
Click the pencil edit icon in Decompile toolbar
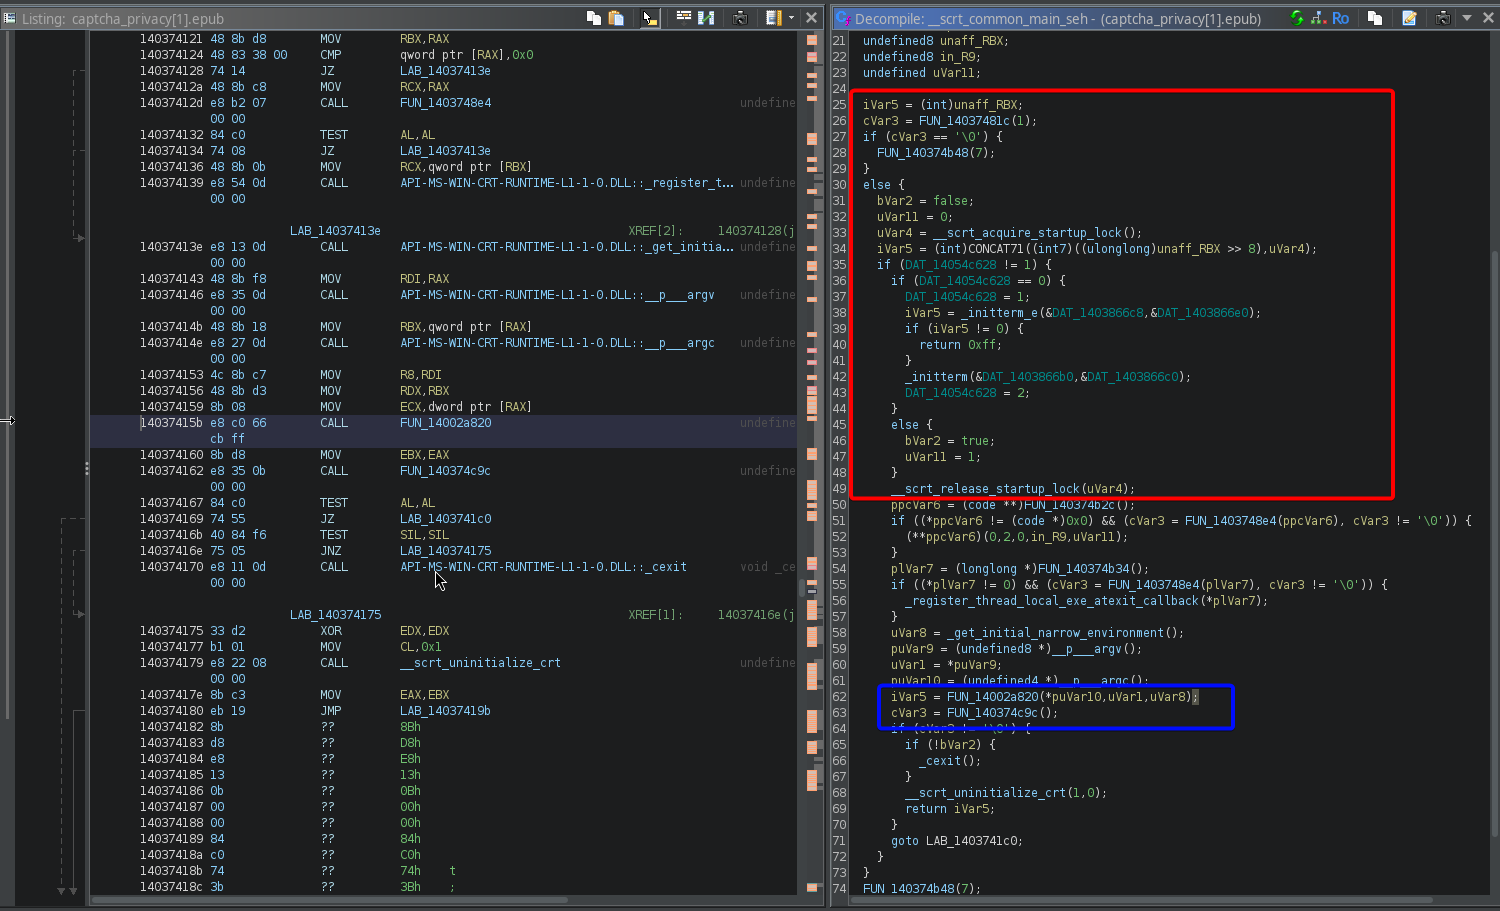pos(1409,18)
